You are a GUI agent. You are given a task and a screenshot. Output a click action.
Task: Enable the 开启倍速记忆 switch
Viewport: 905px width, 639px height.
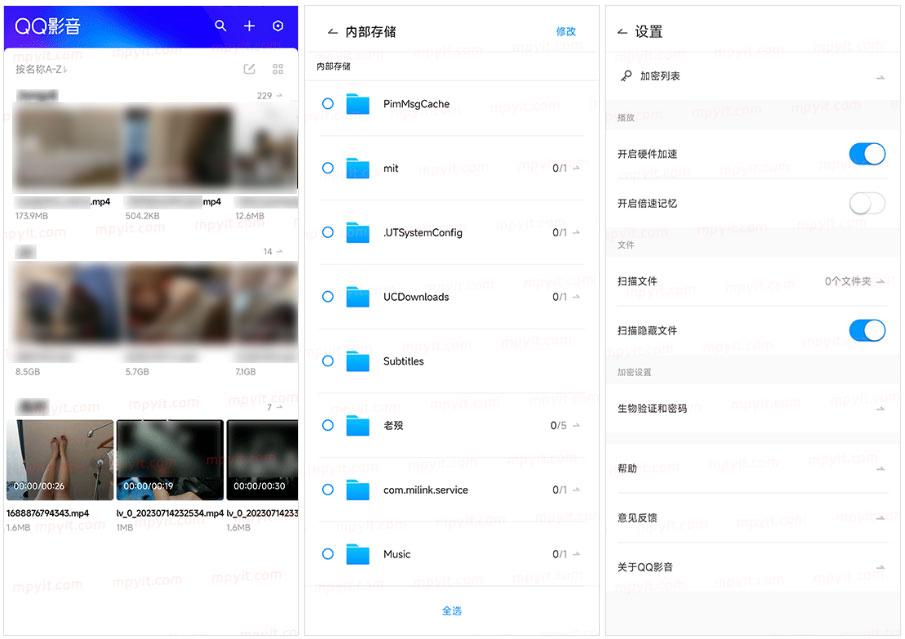tap(866, 201)
